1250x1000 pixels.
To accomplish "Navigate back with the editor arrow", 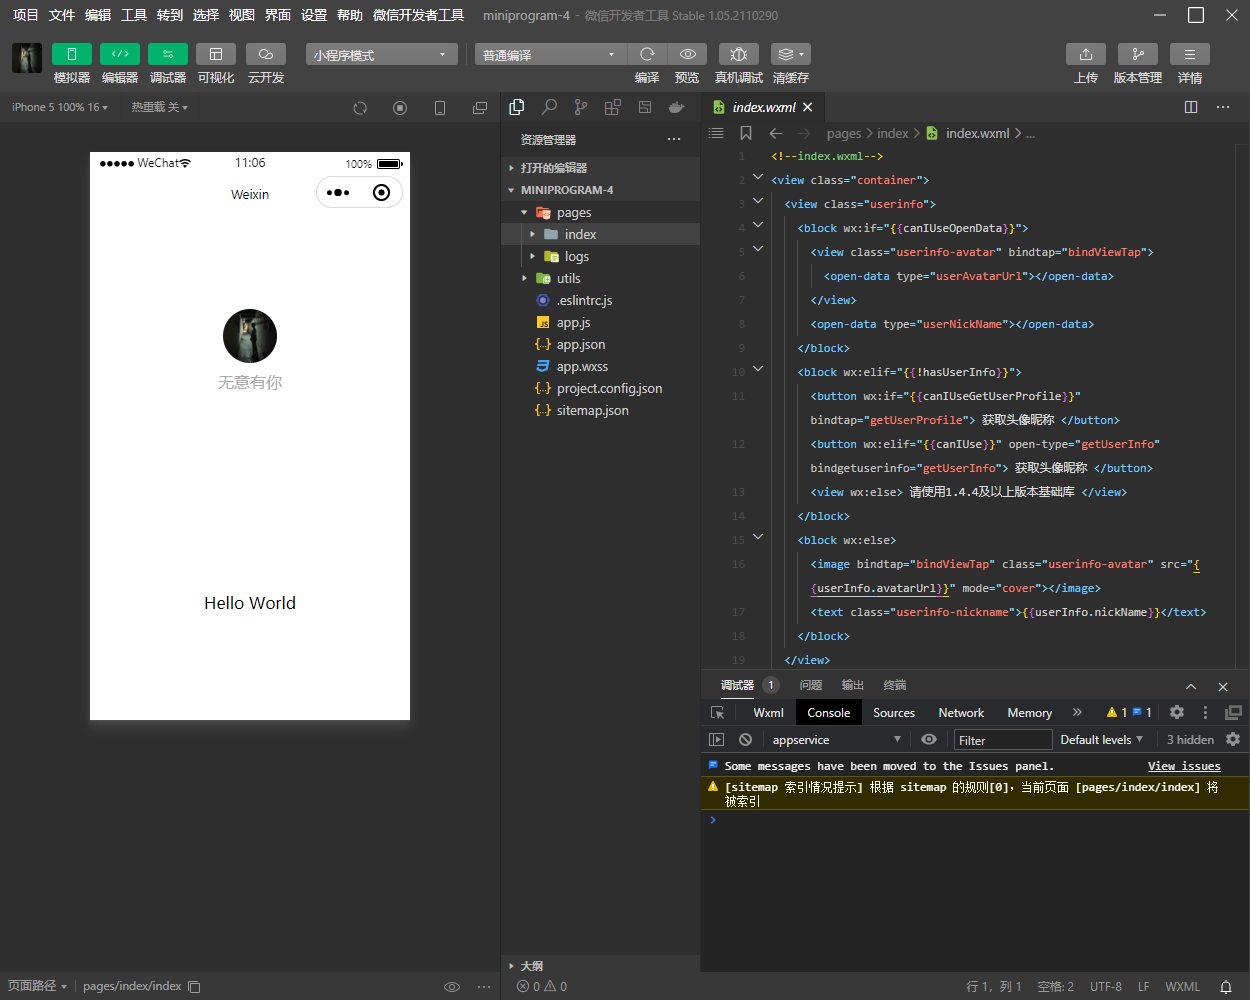I will [776, 133].
